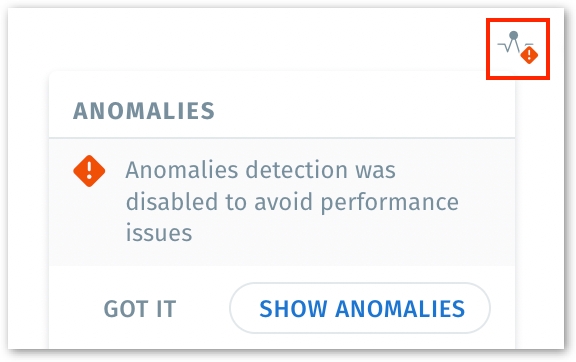The image size is (576, 362).
Task: Click the rounded outlined SHOW ANOMALIES pill
Action: pyautogui.click(x=360, y=308)
